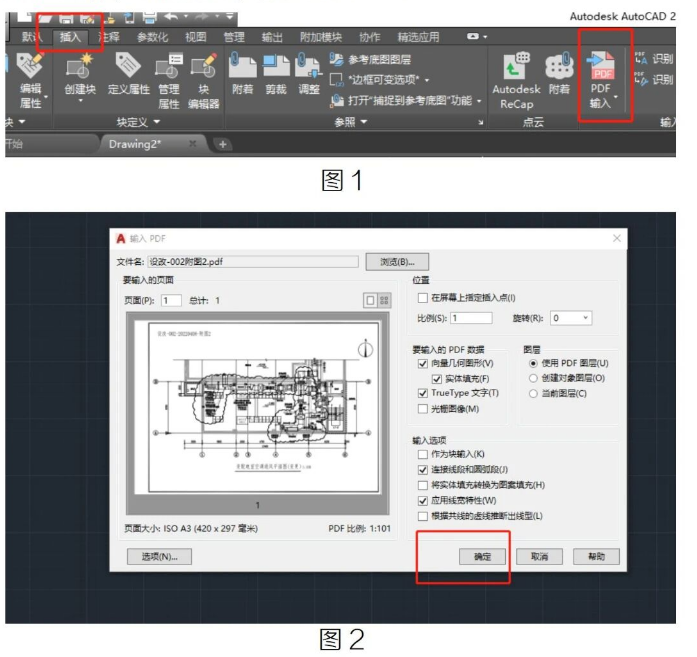This screenshot has width=697, height=657.
Task: Open the Output (输出) ribbon tab
Action: click(272, 37)
